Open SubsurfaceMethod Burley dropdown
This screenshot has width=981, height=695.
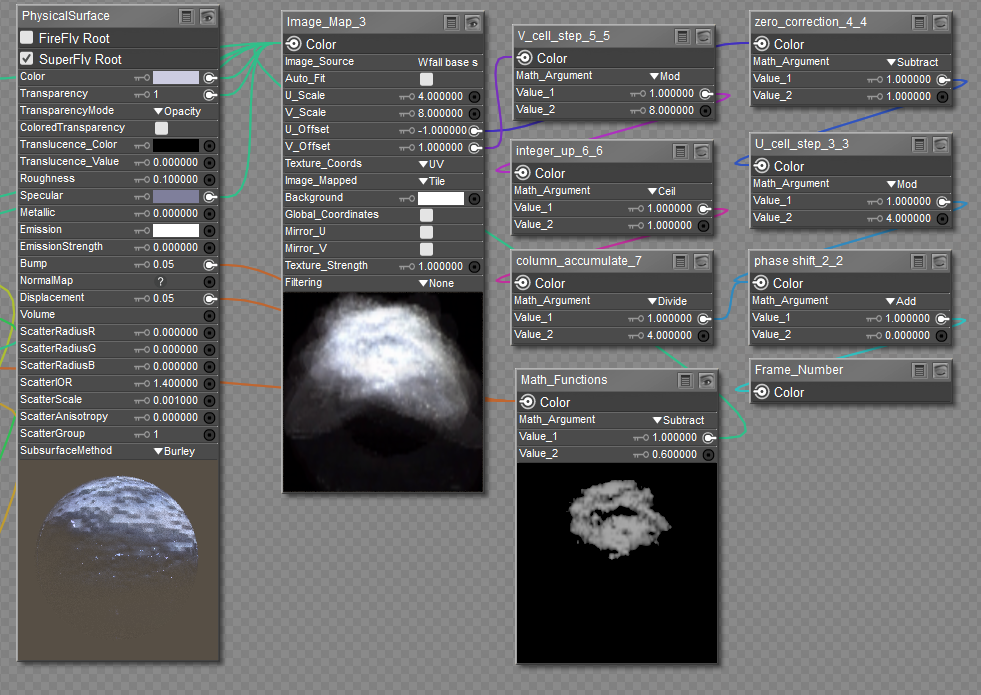(x=175, y=451)
